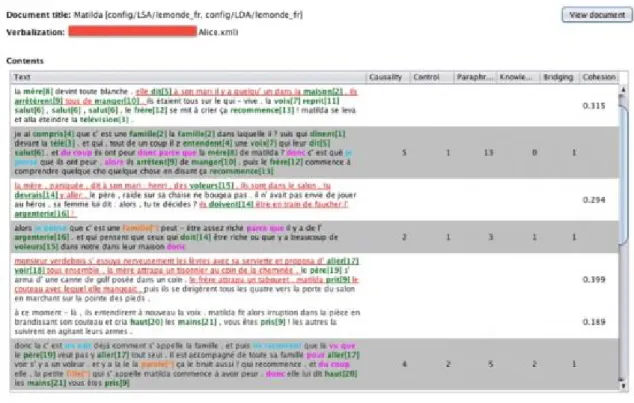Image resolution: width=634 pixels, height=403 pixels.
Task: Sort by the Causality column header
Action: click(387, 77)
